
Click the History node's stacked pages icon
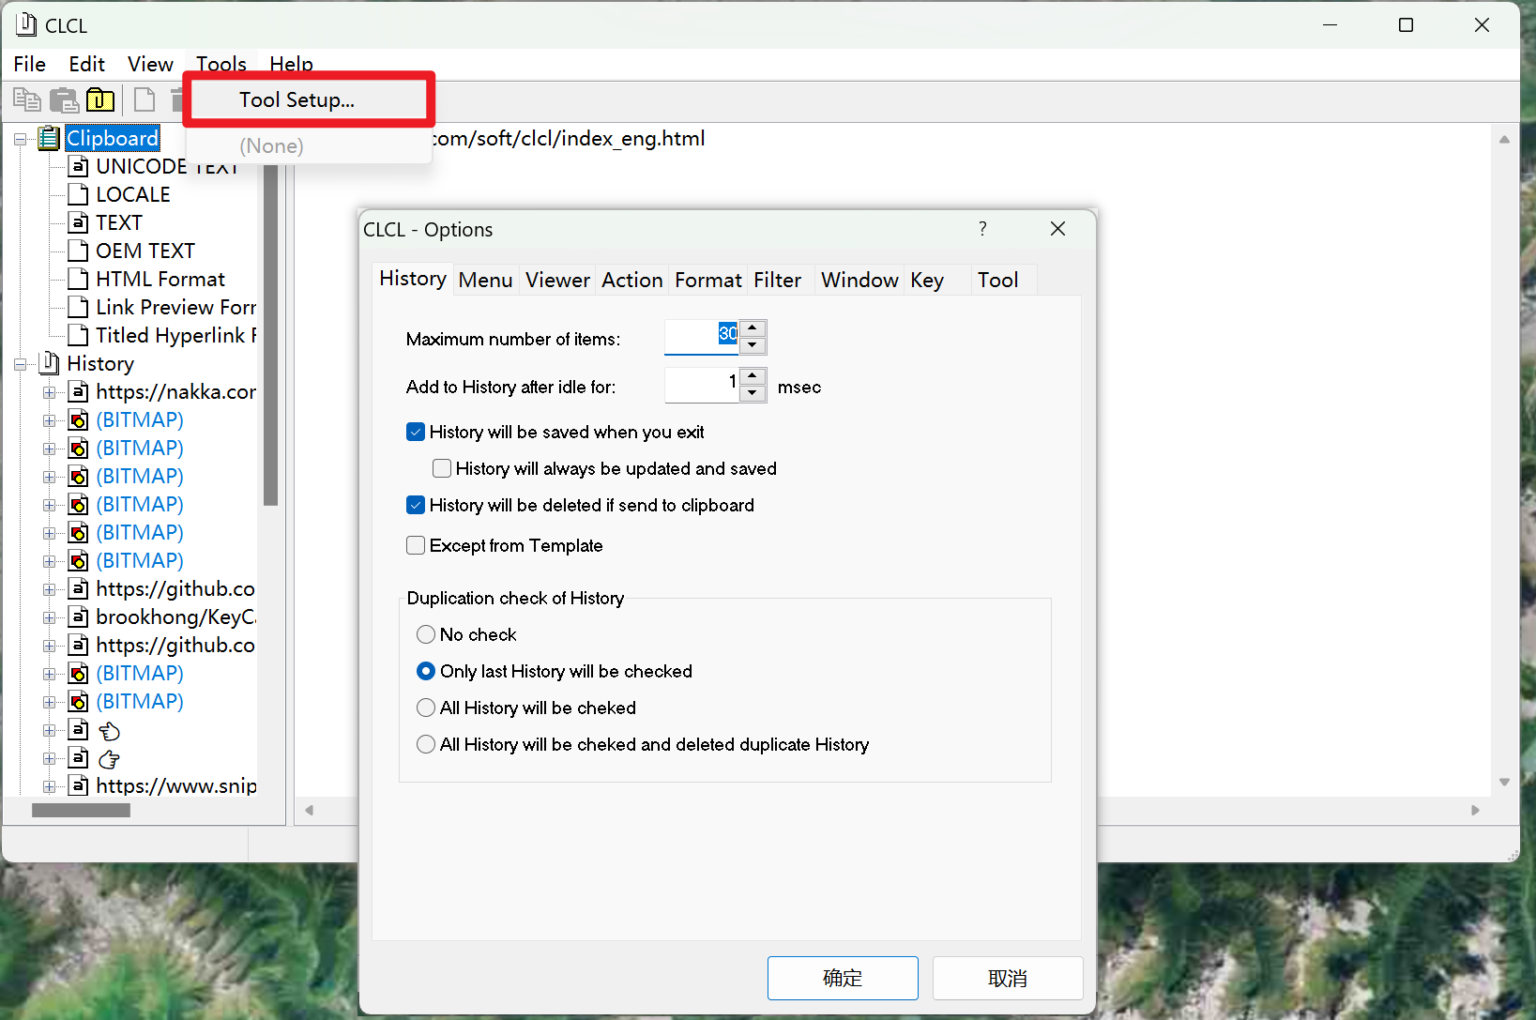[48, 364]
